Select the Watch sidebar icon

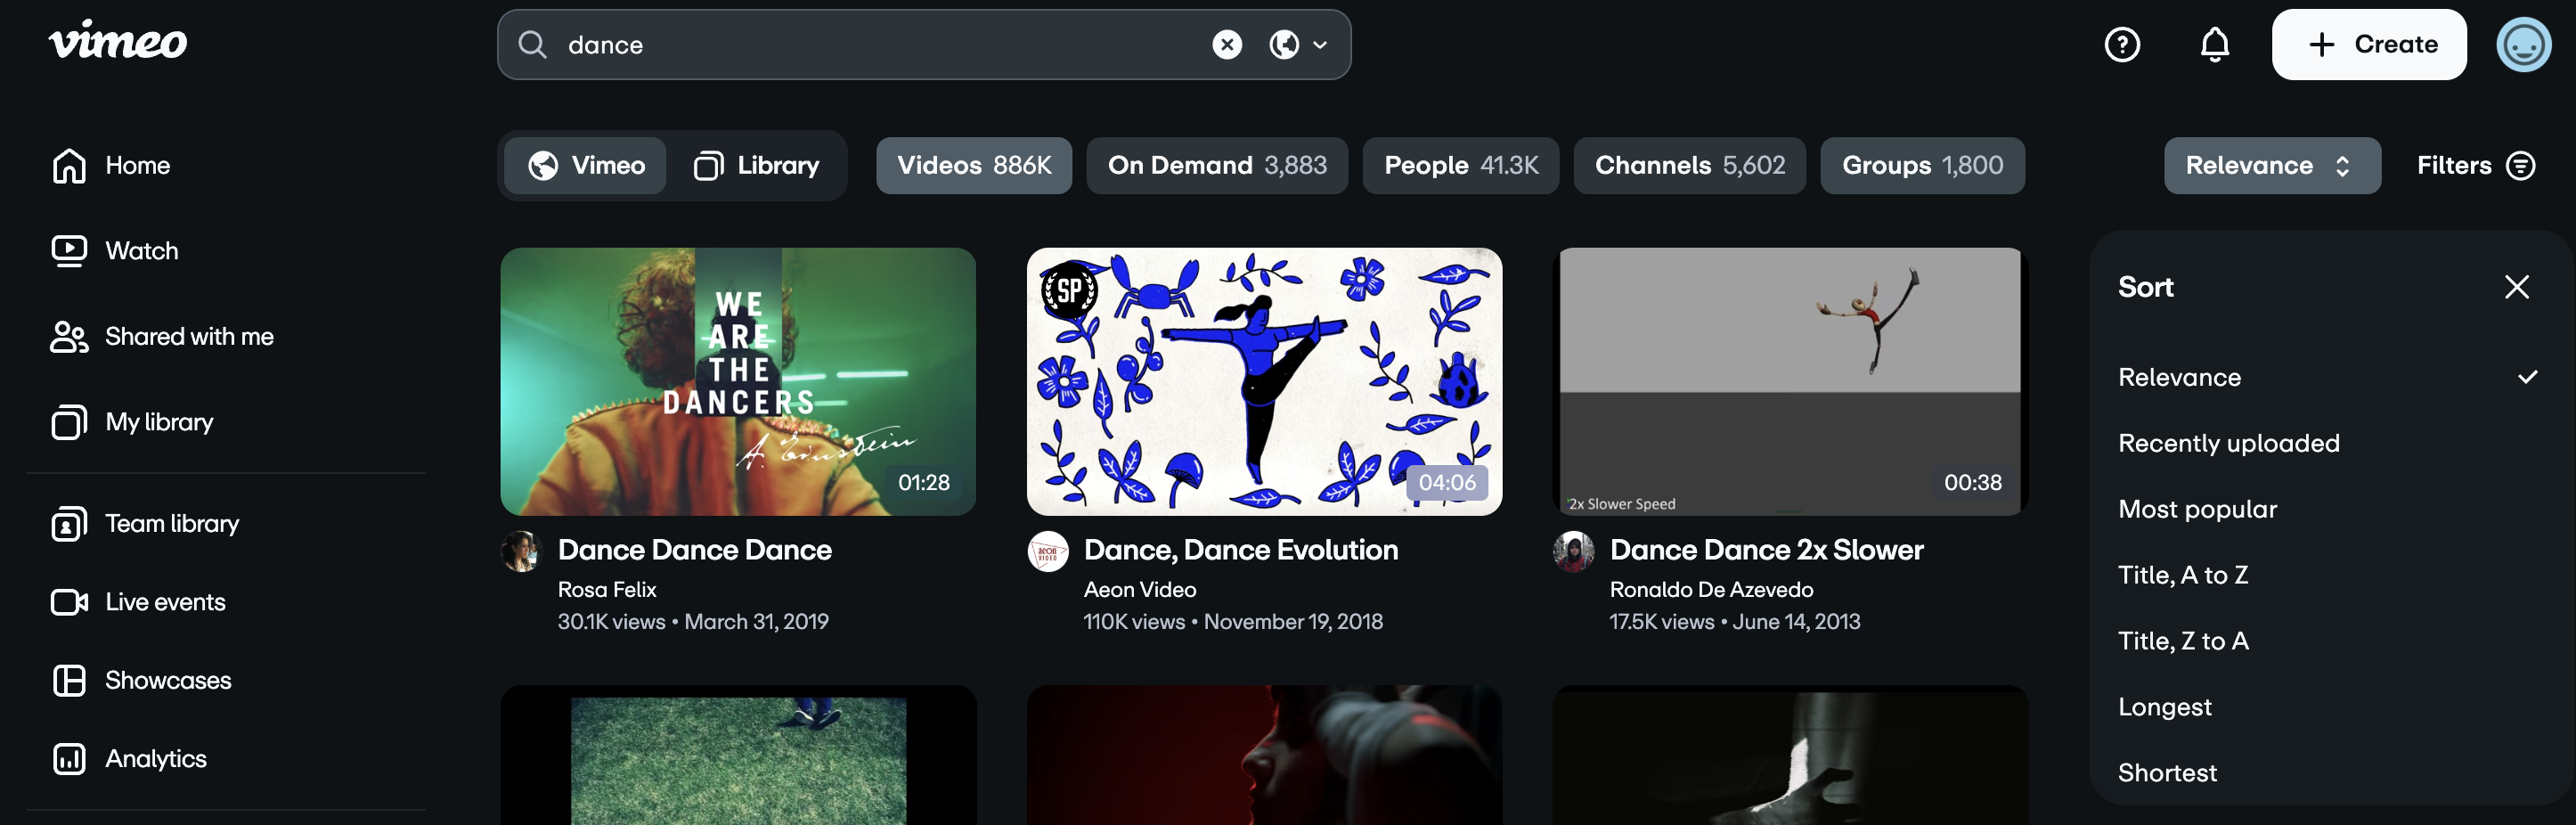click(x=67, y=250)
